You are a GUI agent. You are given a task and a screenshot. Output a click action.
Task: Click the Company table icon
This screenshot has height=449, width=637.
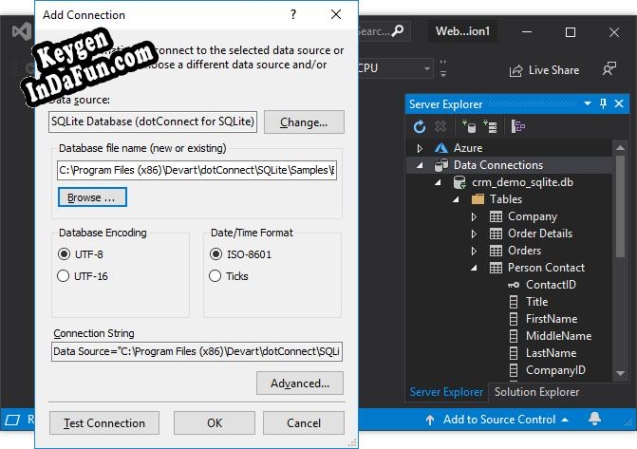pyautogui.click(x=496, y=217)
